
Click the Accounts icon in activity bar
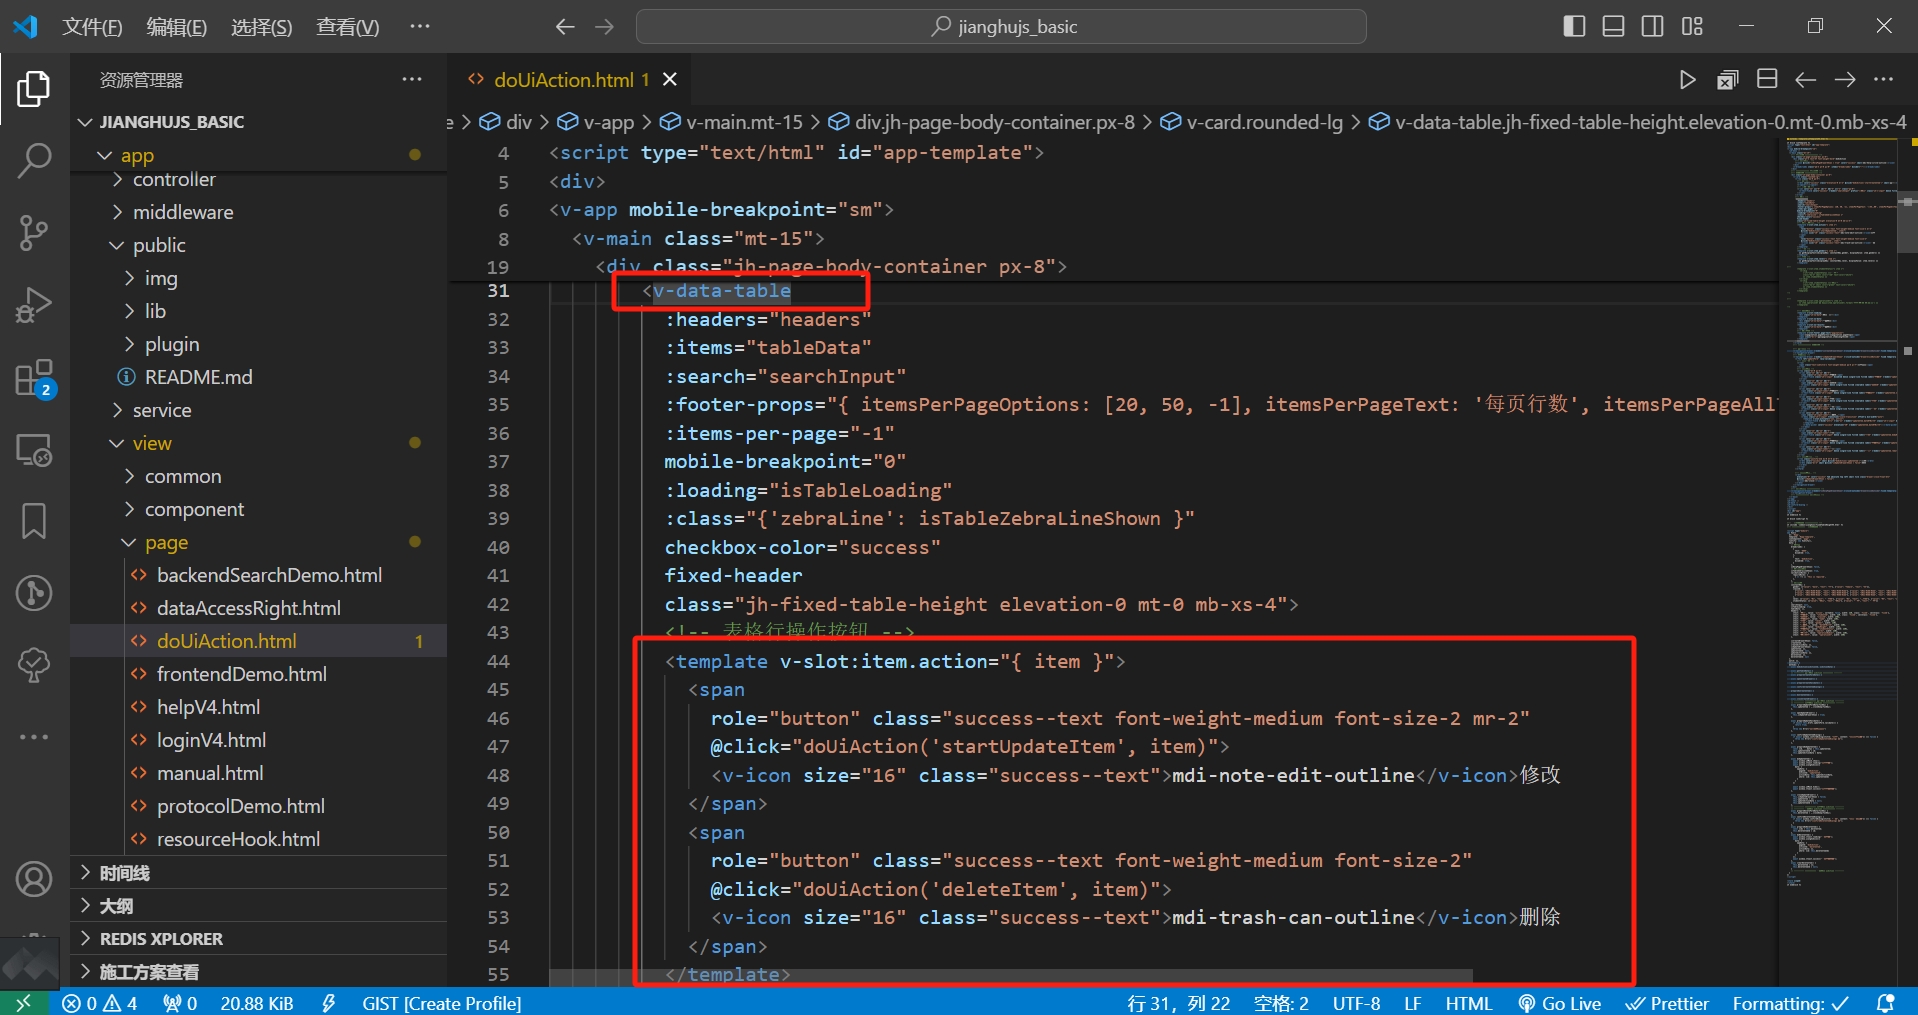tap(34, 879)
